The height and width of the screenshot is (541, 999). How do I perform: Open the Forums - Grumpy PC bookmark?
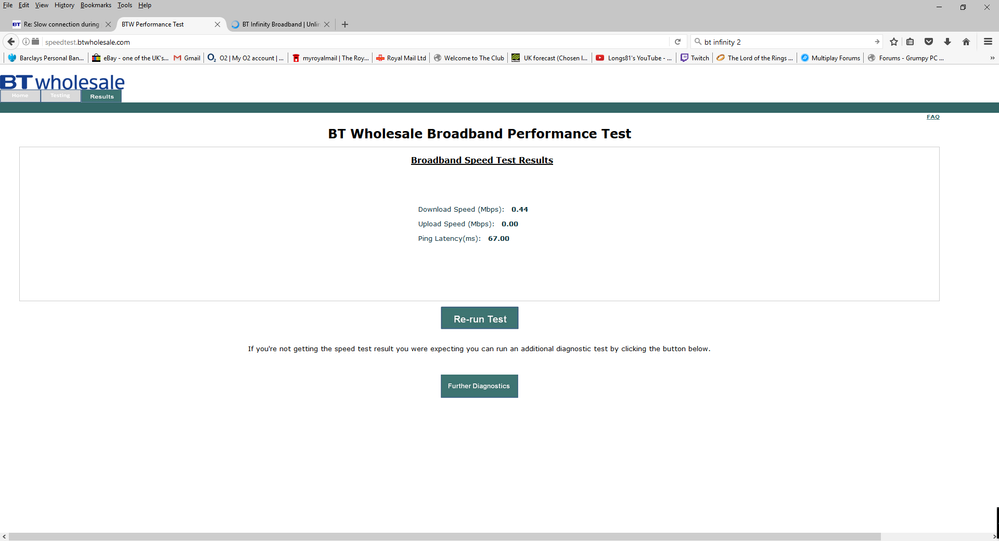coord(906,58)
